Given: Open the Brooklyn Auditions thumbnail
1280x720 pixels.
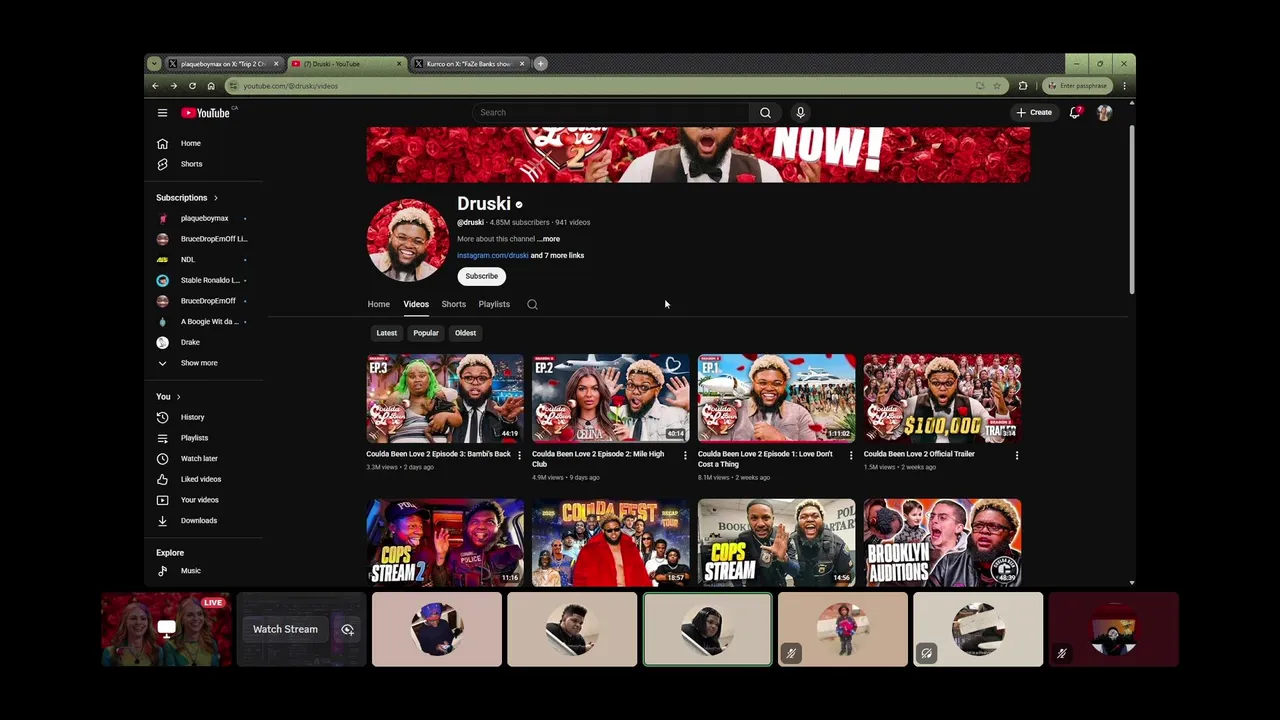Looking at the screenshot, I should pos(943,542).
